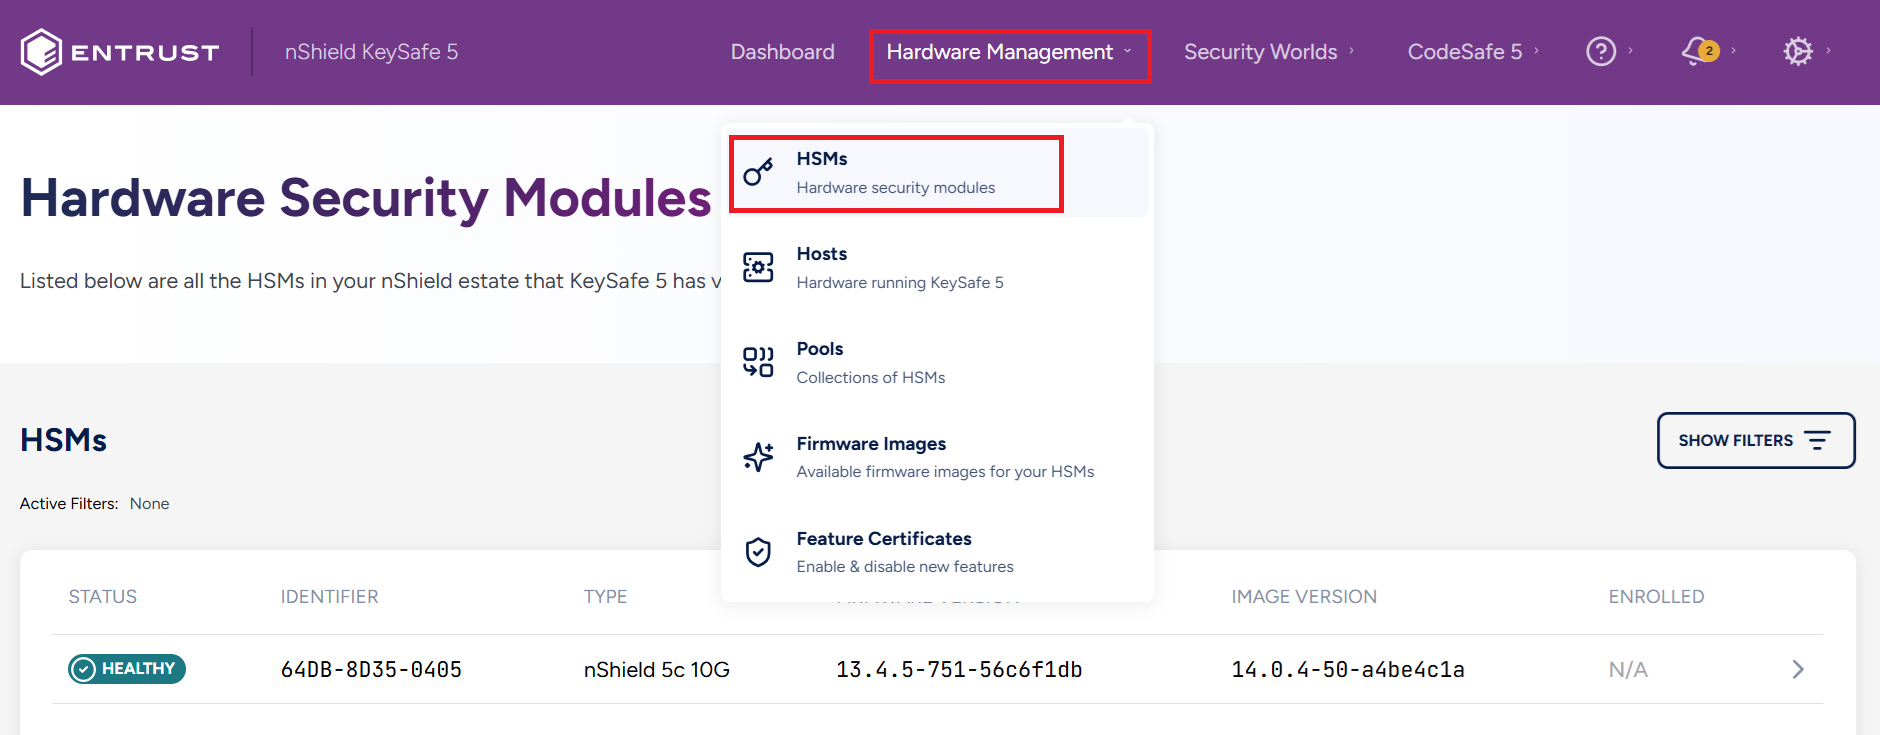Click the HSMs section heading
This screenshot has height=735, width=1880.
click(x=63, y=440)
